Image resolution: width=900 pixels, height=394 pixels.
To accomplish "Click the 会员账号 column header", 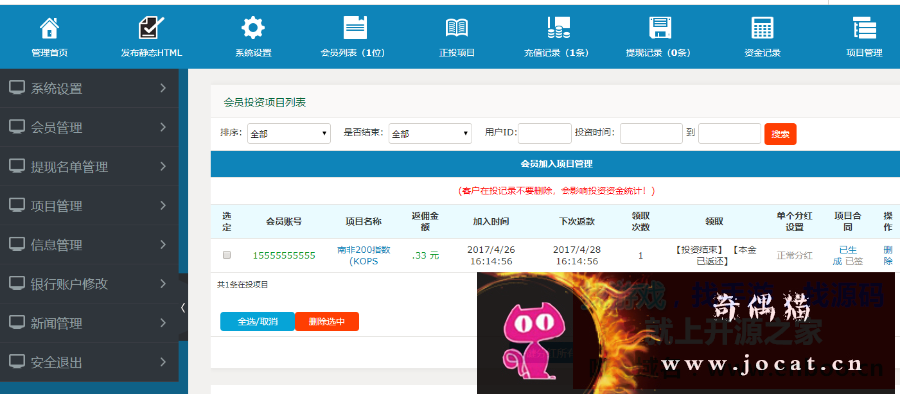I will pyautogui.click(x=284, y=221).
